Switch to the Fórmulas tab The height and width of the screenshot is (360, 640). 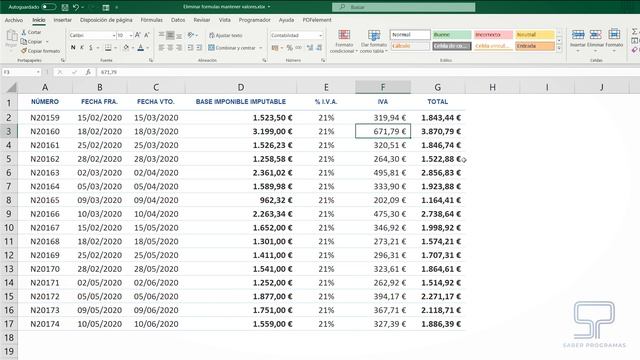(151, 20)
